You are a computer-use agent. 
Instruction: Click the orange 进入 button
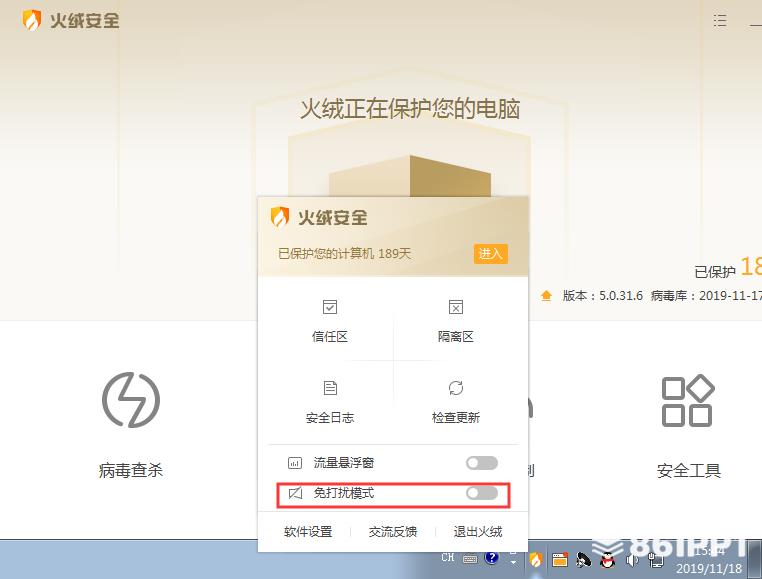(490, 254)
